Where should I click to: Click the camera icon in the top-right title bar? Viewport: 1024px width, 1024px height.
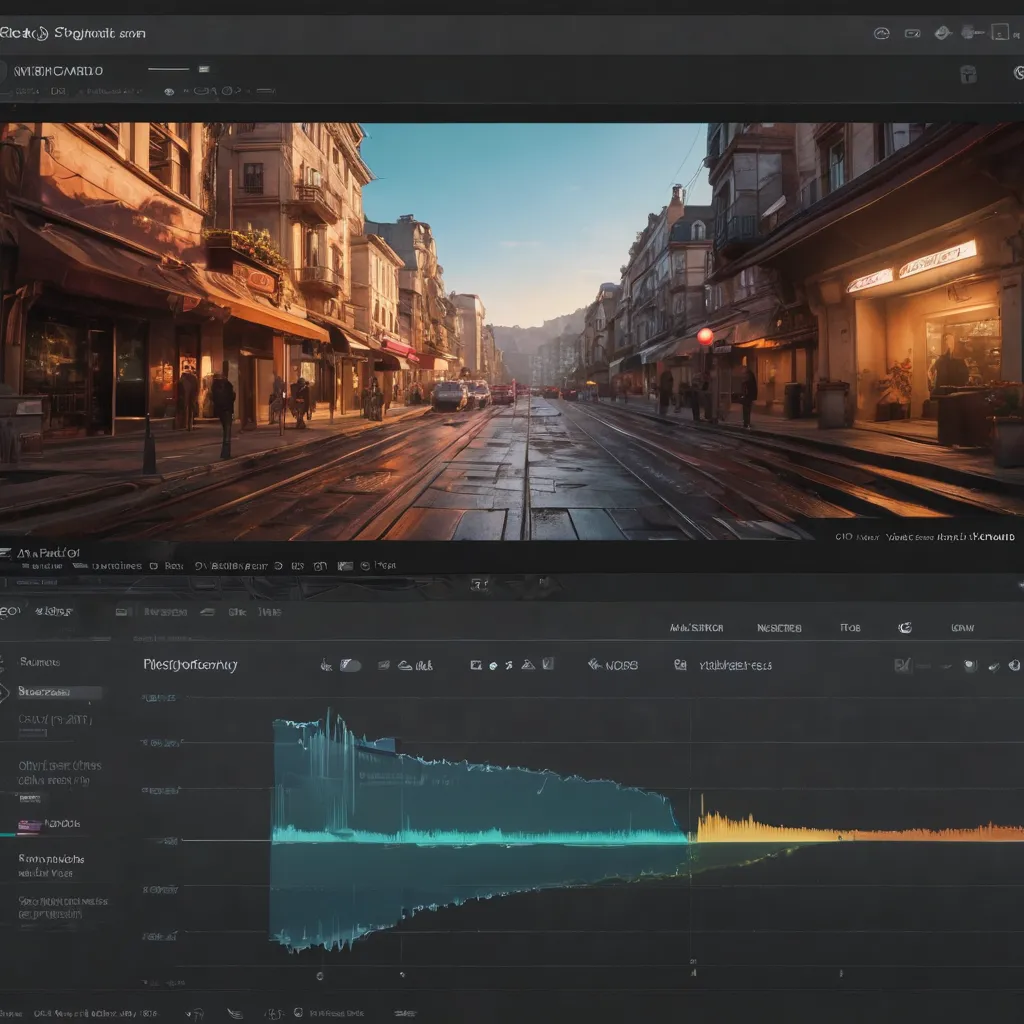(x=910, y=31)
